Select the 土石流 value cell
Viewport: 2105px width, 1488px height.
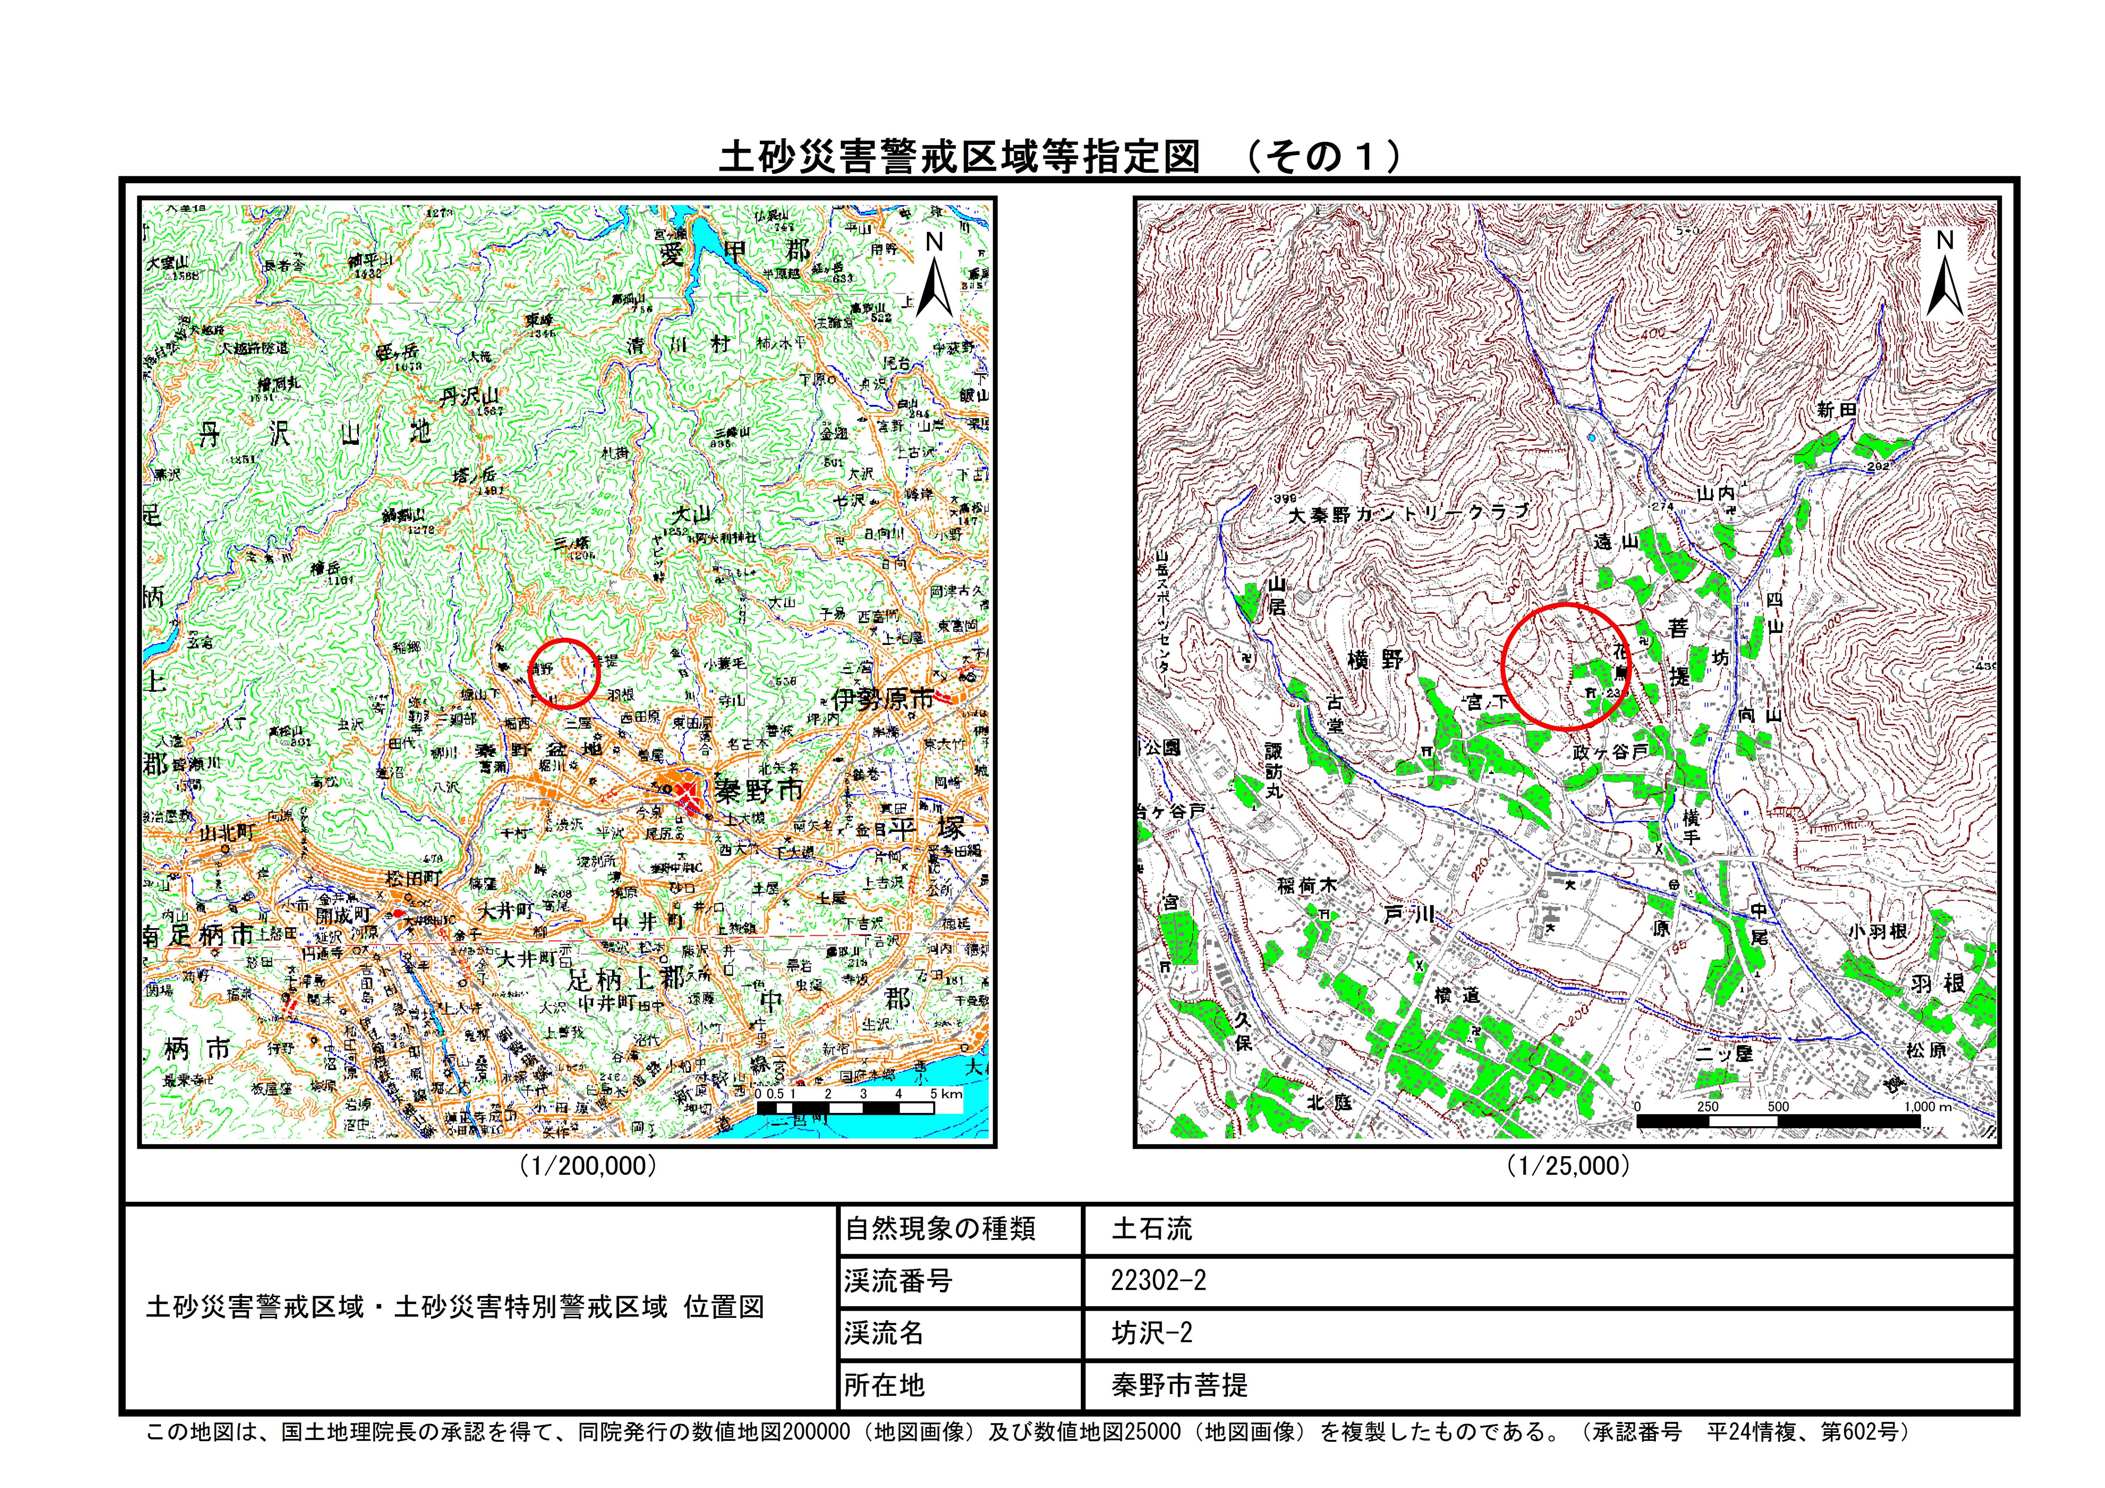point(1150,1229)
